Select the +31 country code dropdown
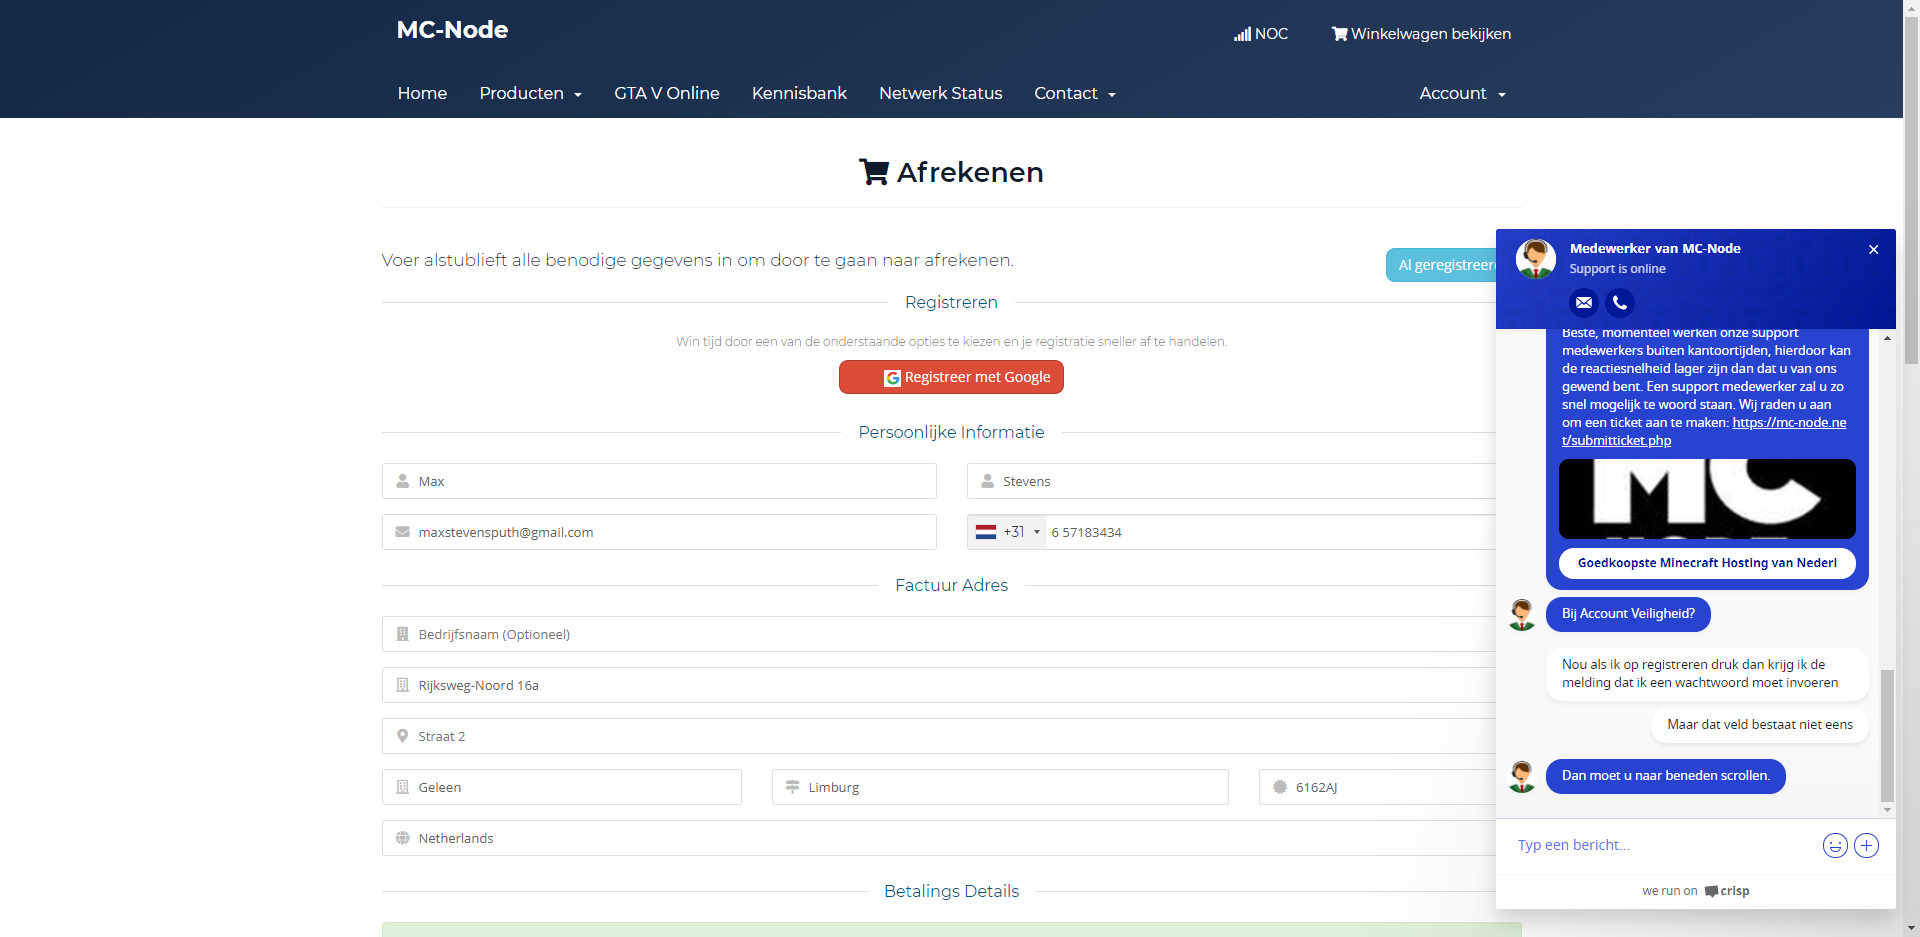This screenshot has width=1920, height=937. [x=1007, y=532]
